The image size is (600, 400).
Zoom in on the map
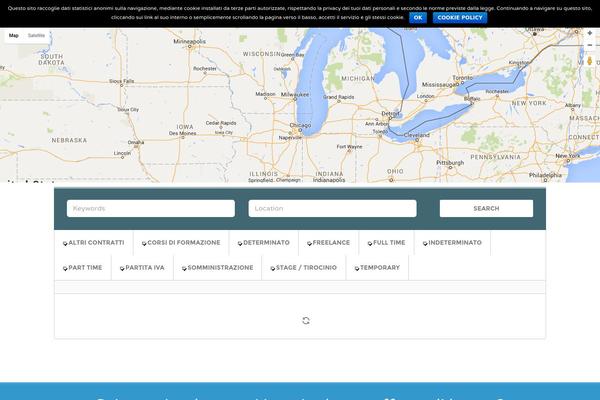point(590,33)
